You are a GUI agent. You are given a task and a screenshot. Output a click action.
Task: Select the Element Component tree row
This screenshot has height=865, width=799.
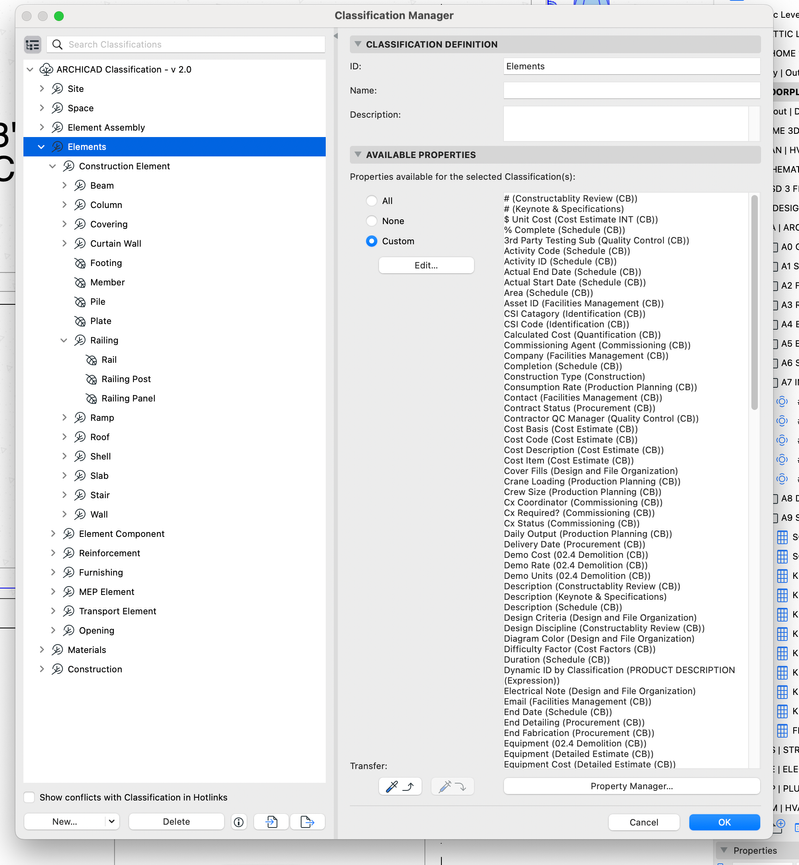[x=174, y=534]
